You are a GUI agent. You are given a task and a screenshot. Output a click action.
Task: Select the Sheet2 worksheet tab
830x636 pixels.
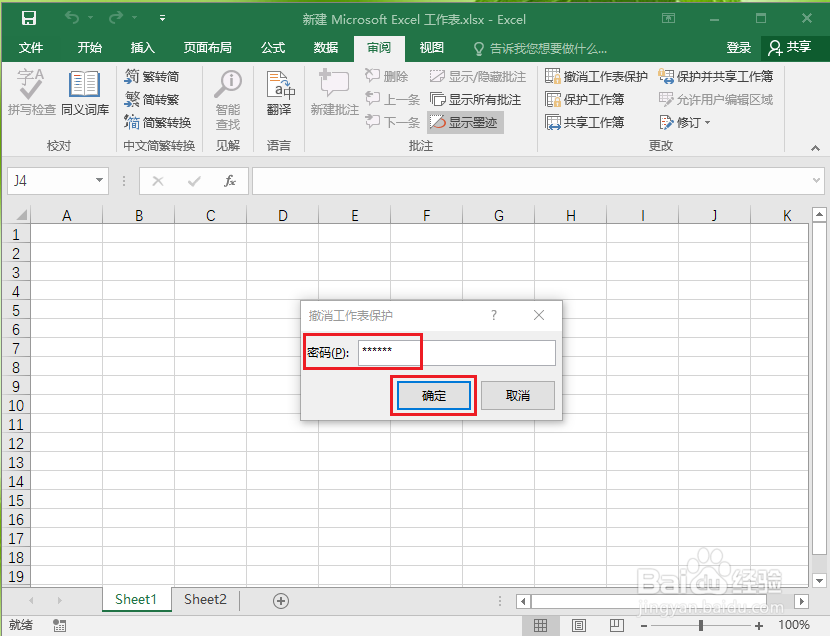[204, 599]
